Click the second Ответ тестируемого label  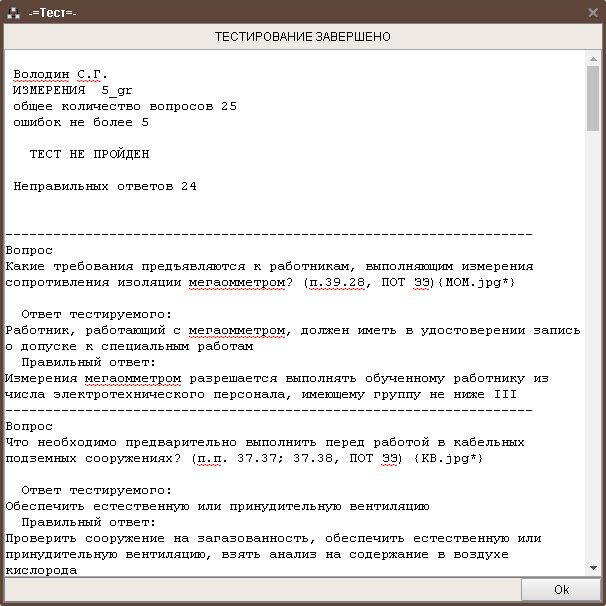point(96,490)
